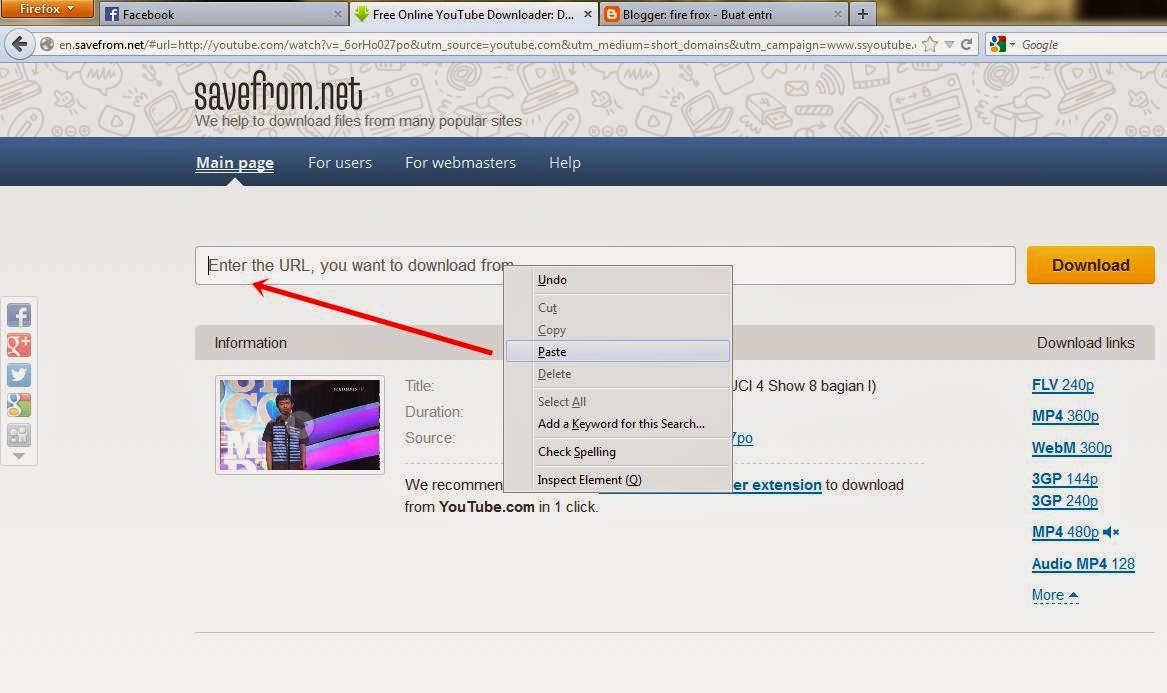The height and width of the screenshot is (693, 1167).
Task: Click the orange Download button
Action: 1090,265
